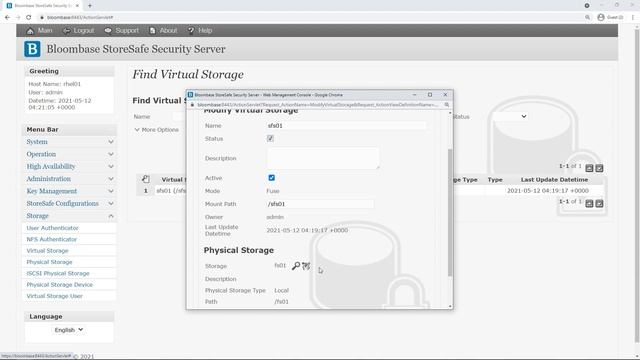
Task: Click the Main home icon
Action: (x=30, y=31)
